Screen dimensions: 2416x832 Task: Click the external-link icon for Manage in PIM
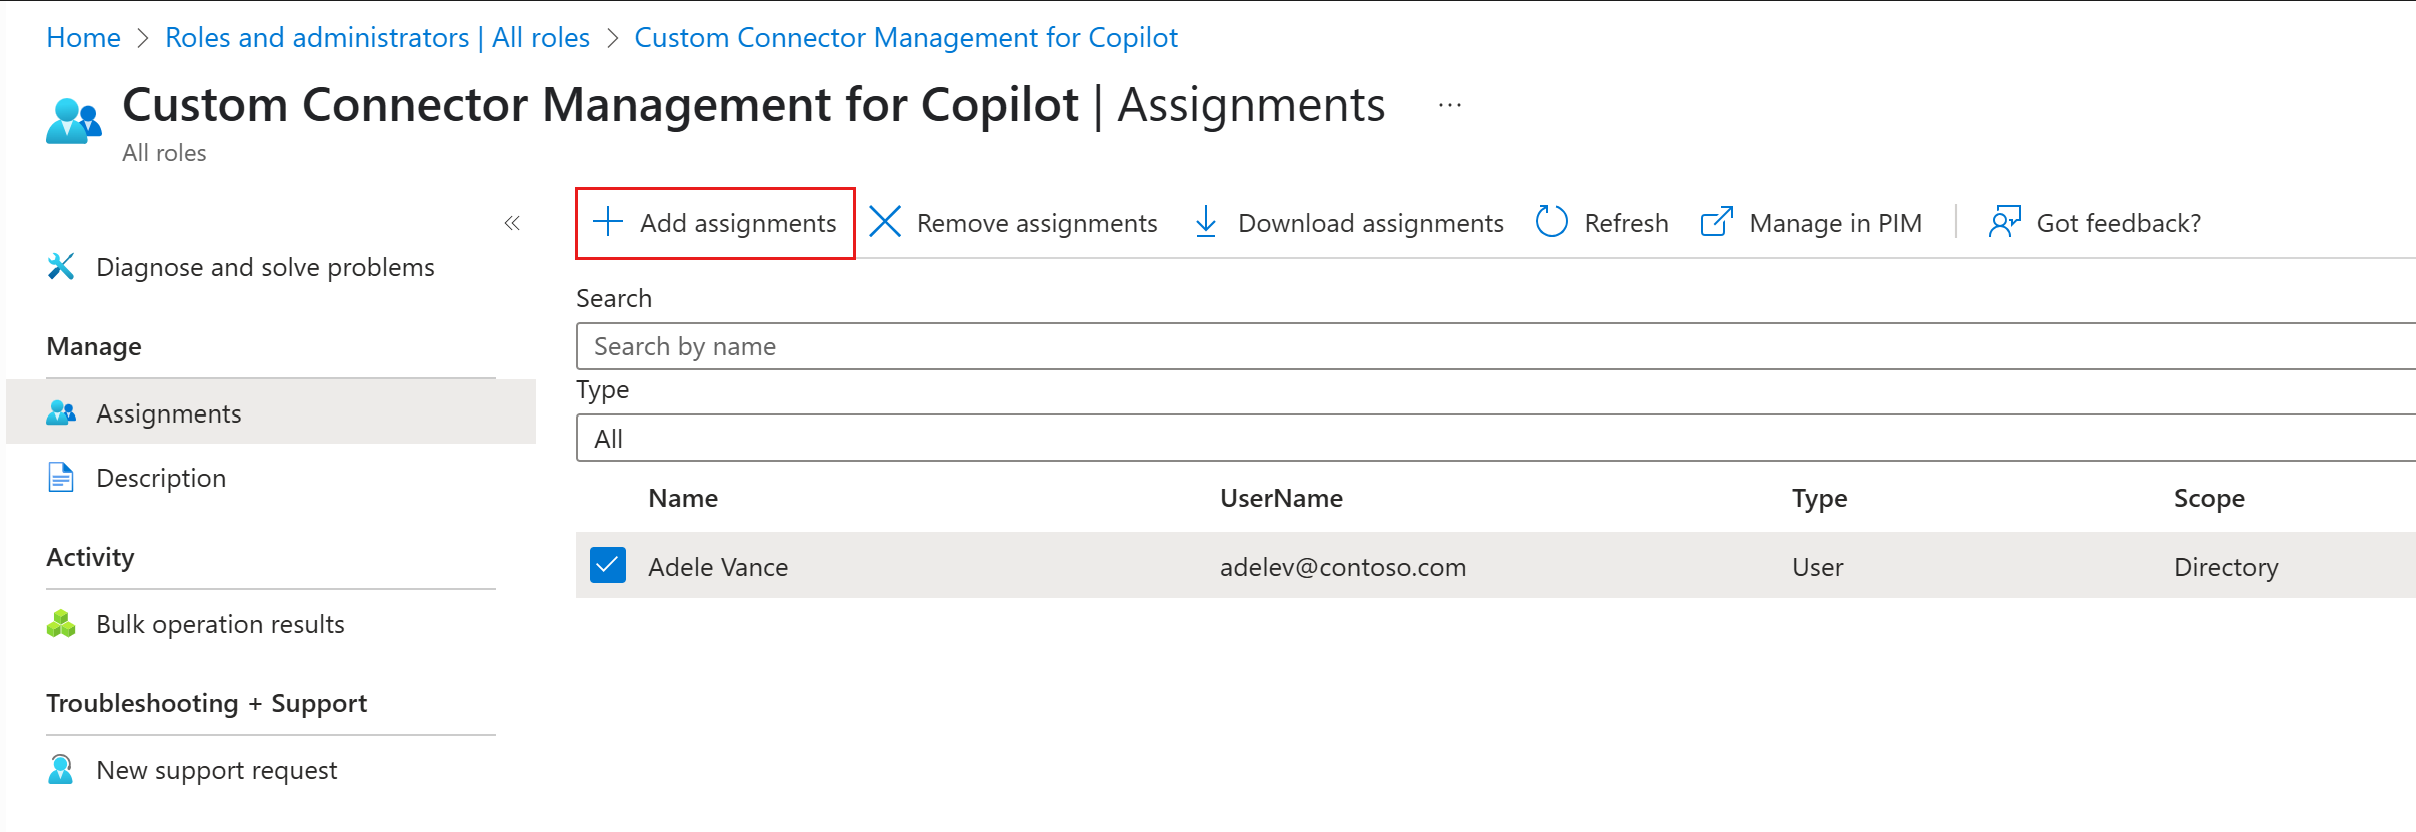point(1717,222)
